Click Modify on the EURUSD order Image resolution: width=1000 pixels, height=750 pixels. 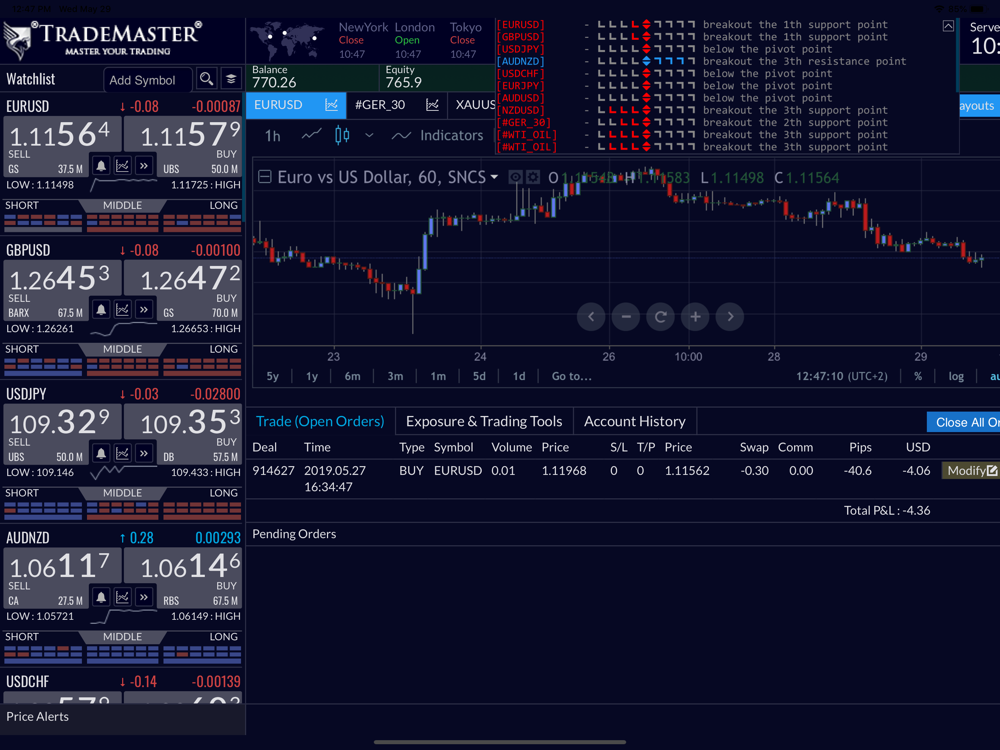970,470
